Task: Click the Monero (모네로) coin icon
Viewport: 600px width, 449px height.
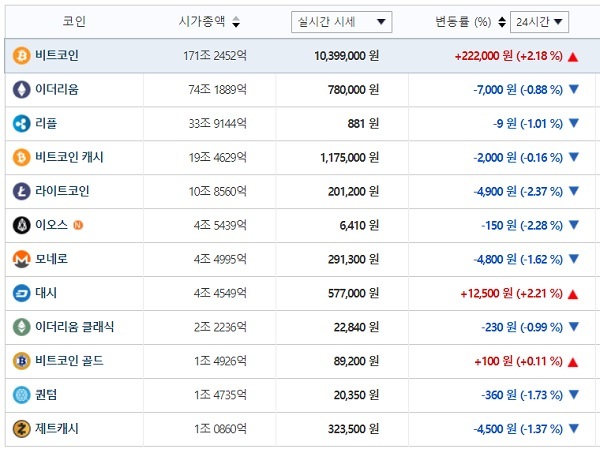Action: coord(22,259)
